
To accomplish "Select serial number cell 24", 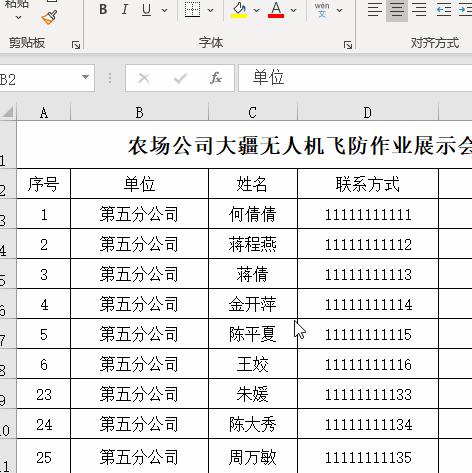I will click(x=44, y=424).
